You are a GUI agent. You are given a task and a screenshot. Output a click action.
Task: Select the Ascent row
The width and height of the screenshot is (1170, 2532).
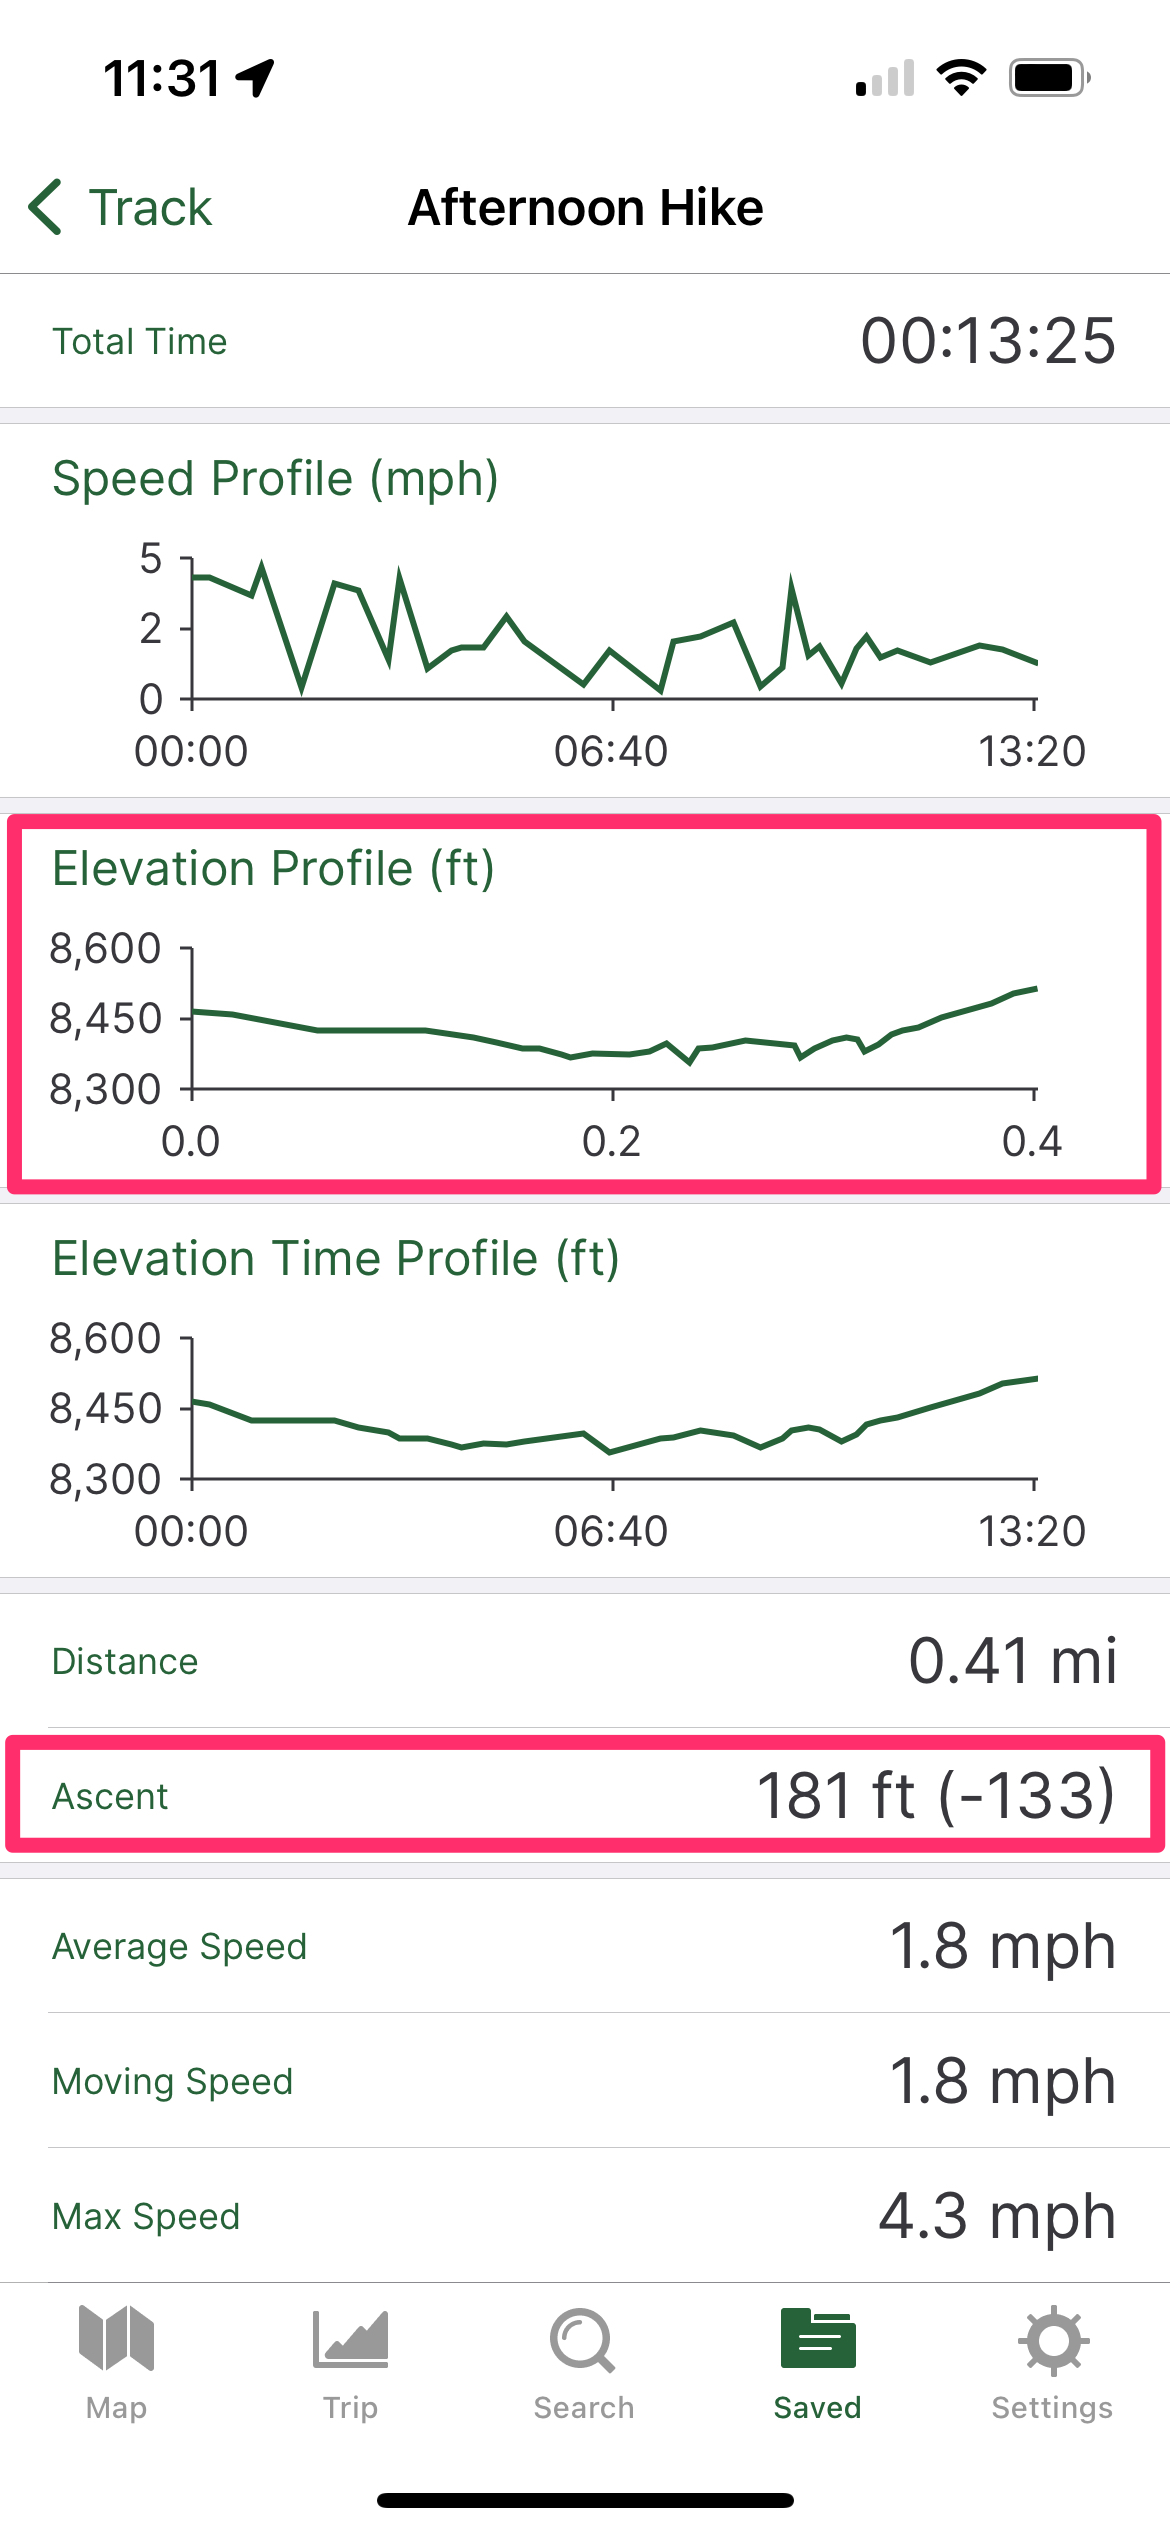point(585,1796)
